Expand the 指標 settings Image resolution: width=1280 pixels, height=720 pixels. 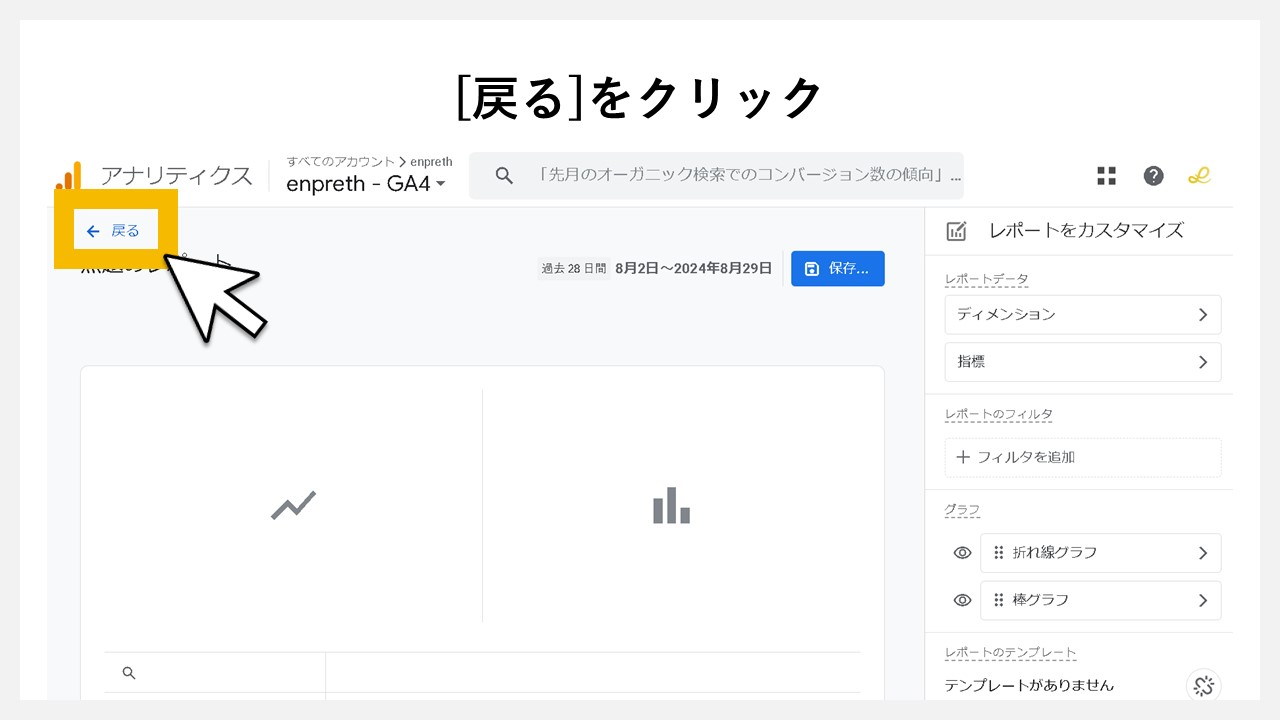click(x=1083, y=362)
